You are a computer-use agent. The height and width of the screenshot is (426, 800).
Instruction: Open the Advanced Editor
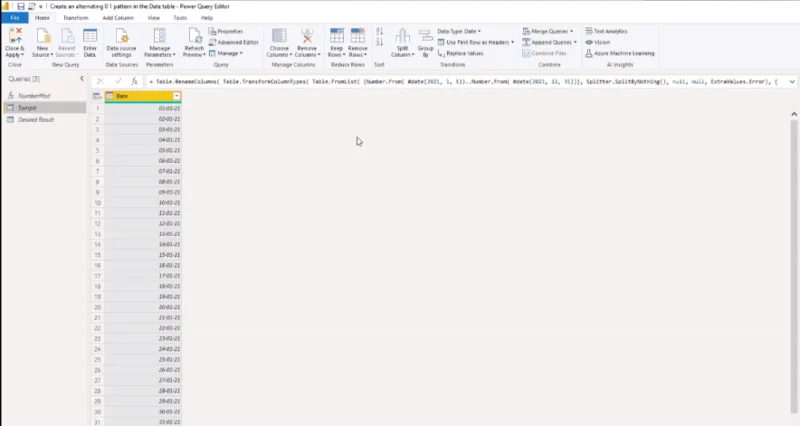pyautogui.click(x=234, y=42)
